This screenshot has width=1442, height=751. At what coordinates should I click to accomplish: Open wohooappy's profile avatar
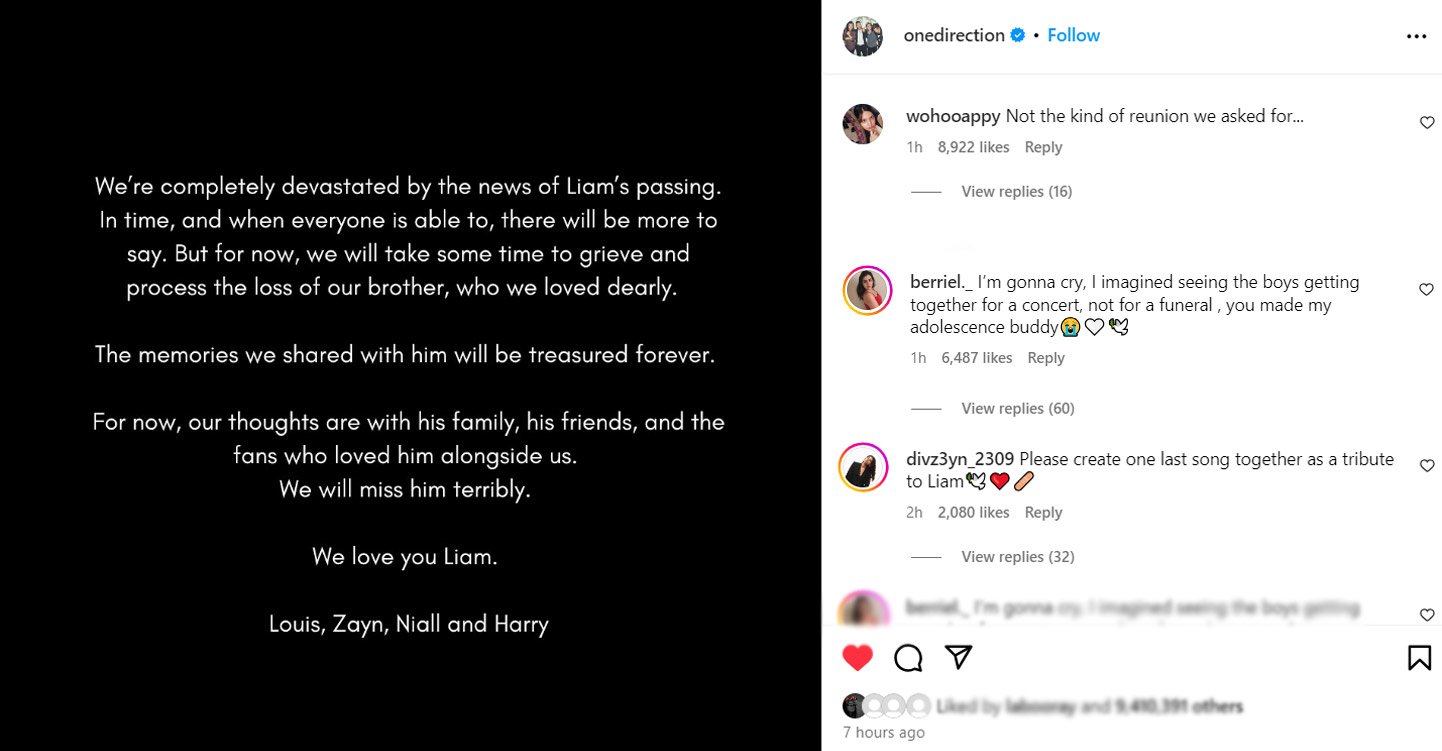point(862,124)
